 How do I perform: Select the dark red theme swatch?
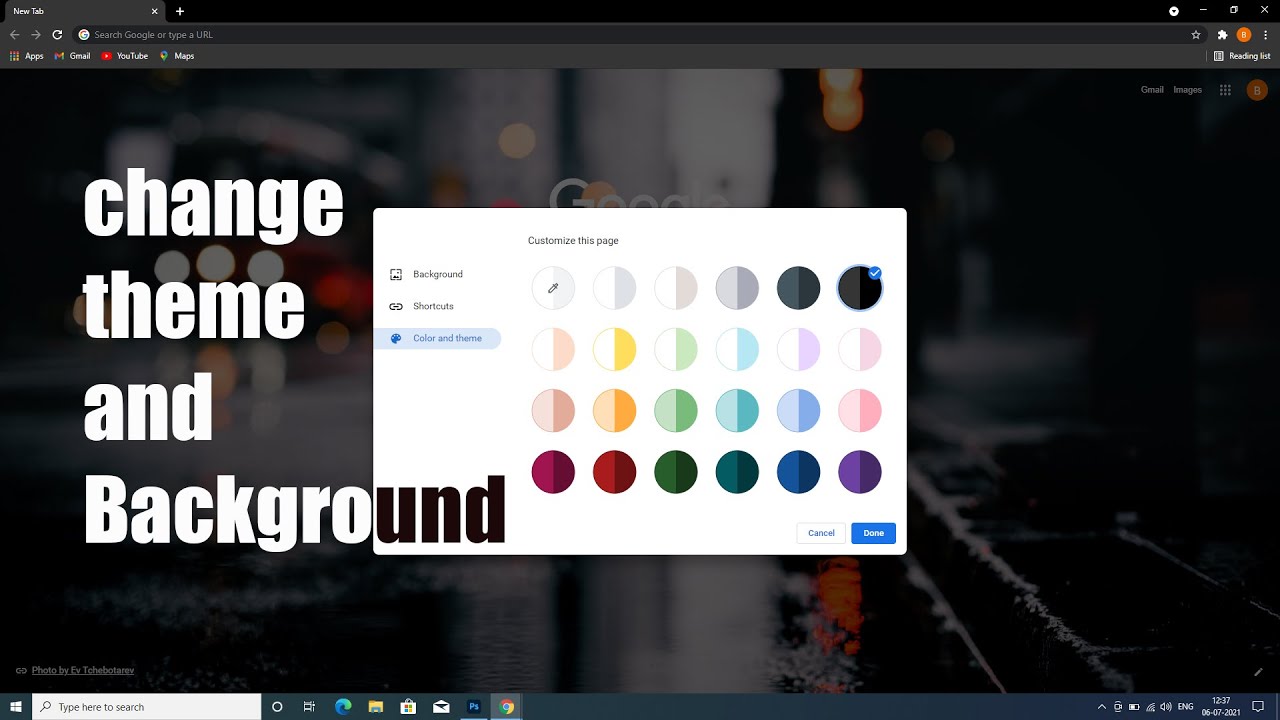click(615, 472)
